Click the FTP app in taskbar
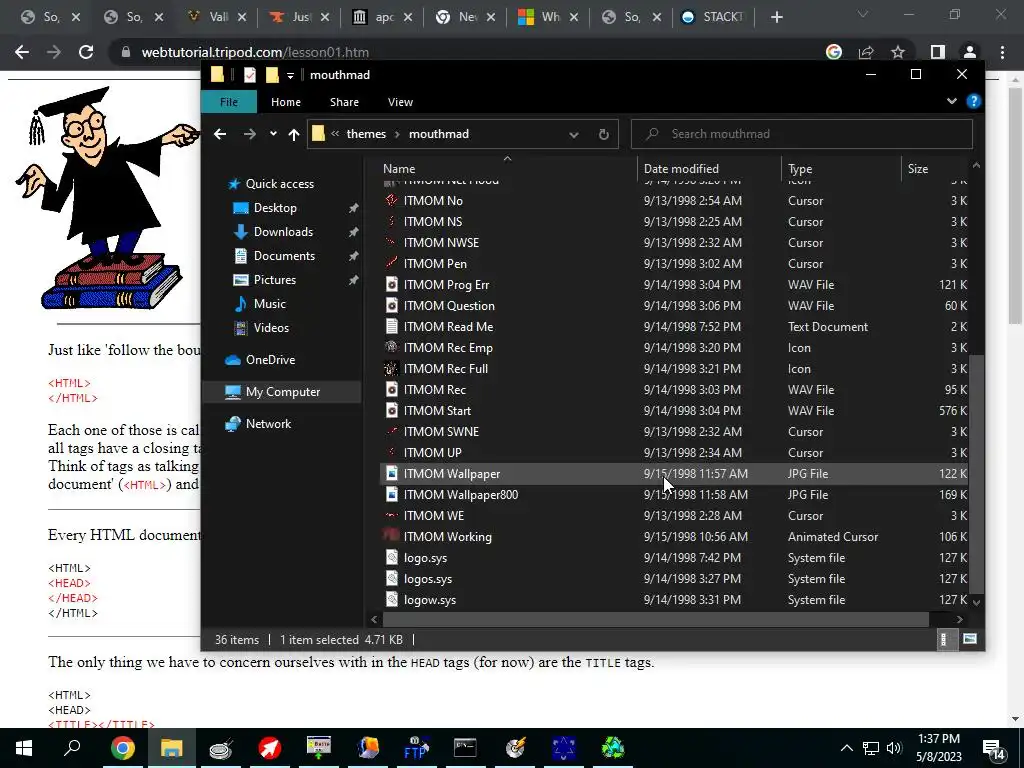 click(416, 748)
